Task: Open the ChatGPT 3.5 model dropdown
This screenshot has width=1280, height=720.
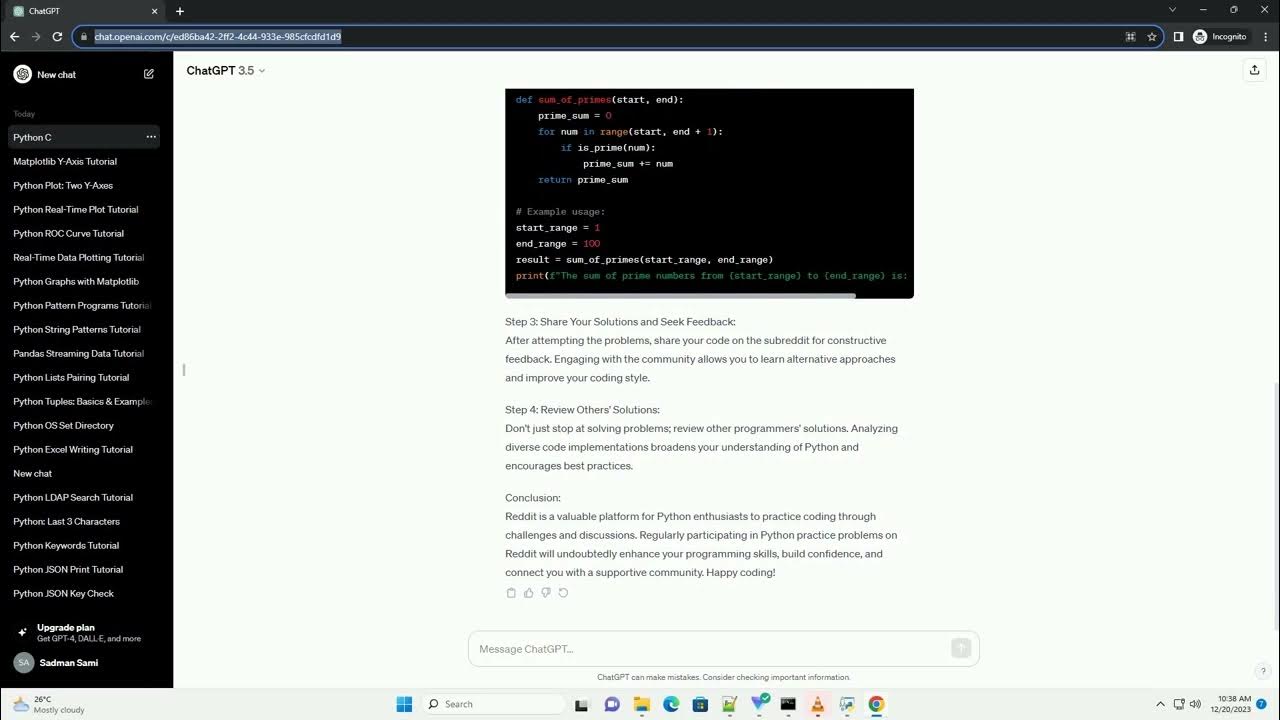Action: pyautogui.click(x=226, y=71)
